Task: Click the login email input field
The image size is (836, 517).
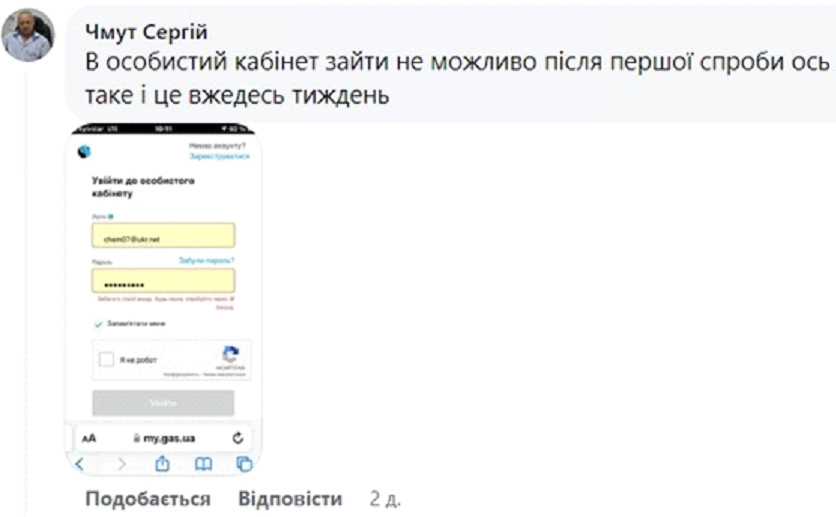Action: (x=163, y=235)
